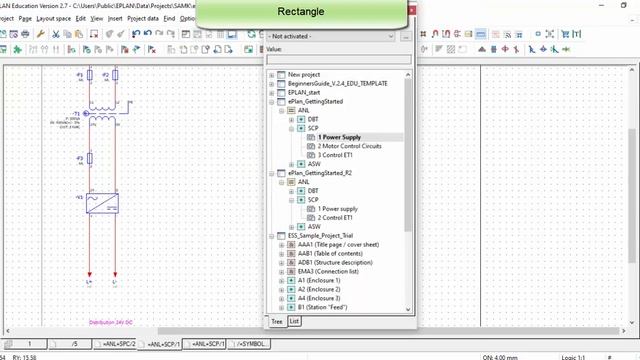Screen dimensions: 640x360
Task: Click the red crosshair connection icon
Action: [x=505, y=50]
